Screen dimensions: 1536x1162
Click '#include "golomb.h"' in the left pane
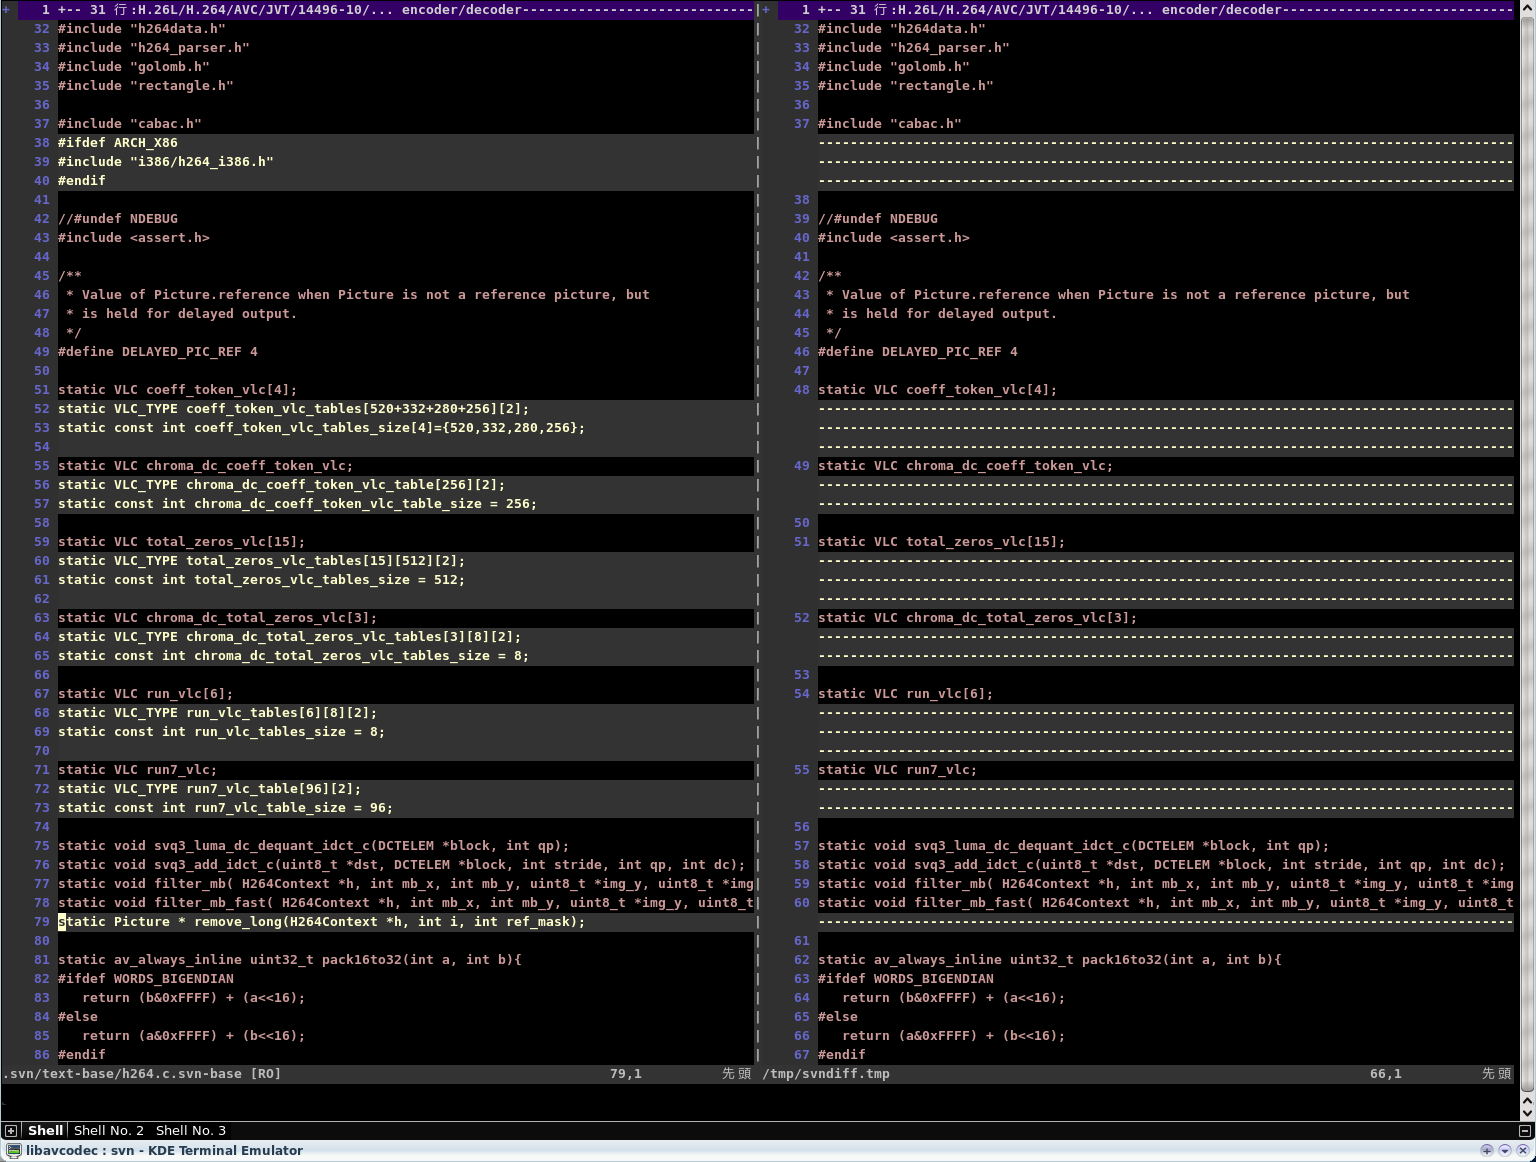point(134,67)
